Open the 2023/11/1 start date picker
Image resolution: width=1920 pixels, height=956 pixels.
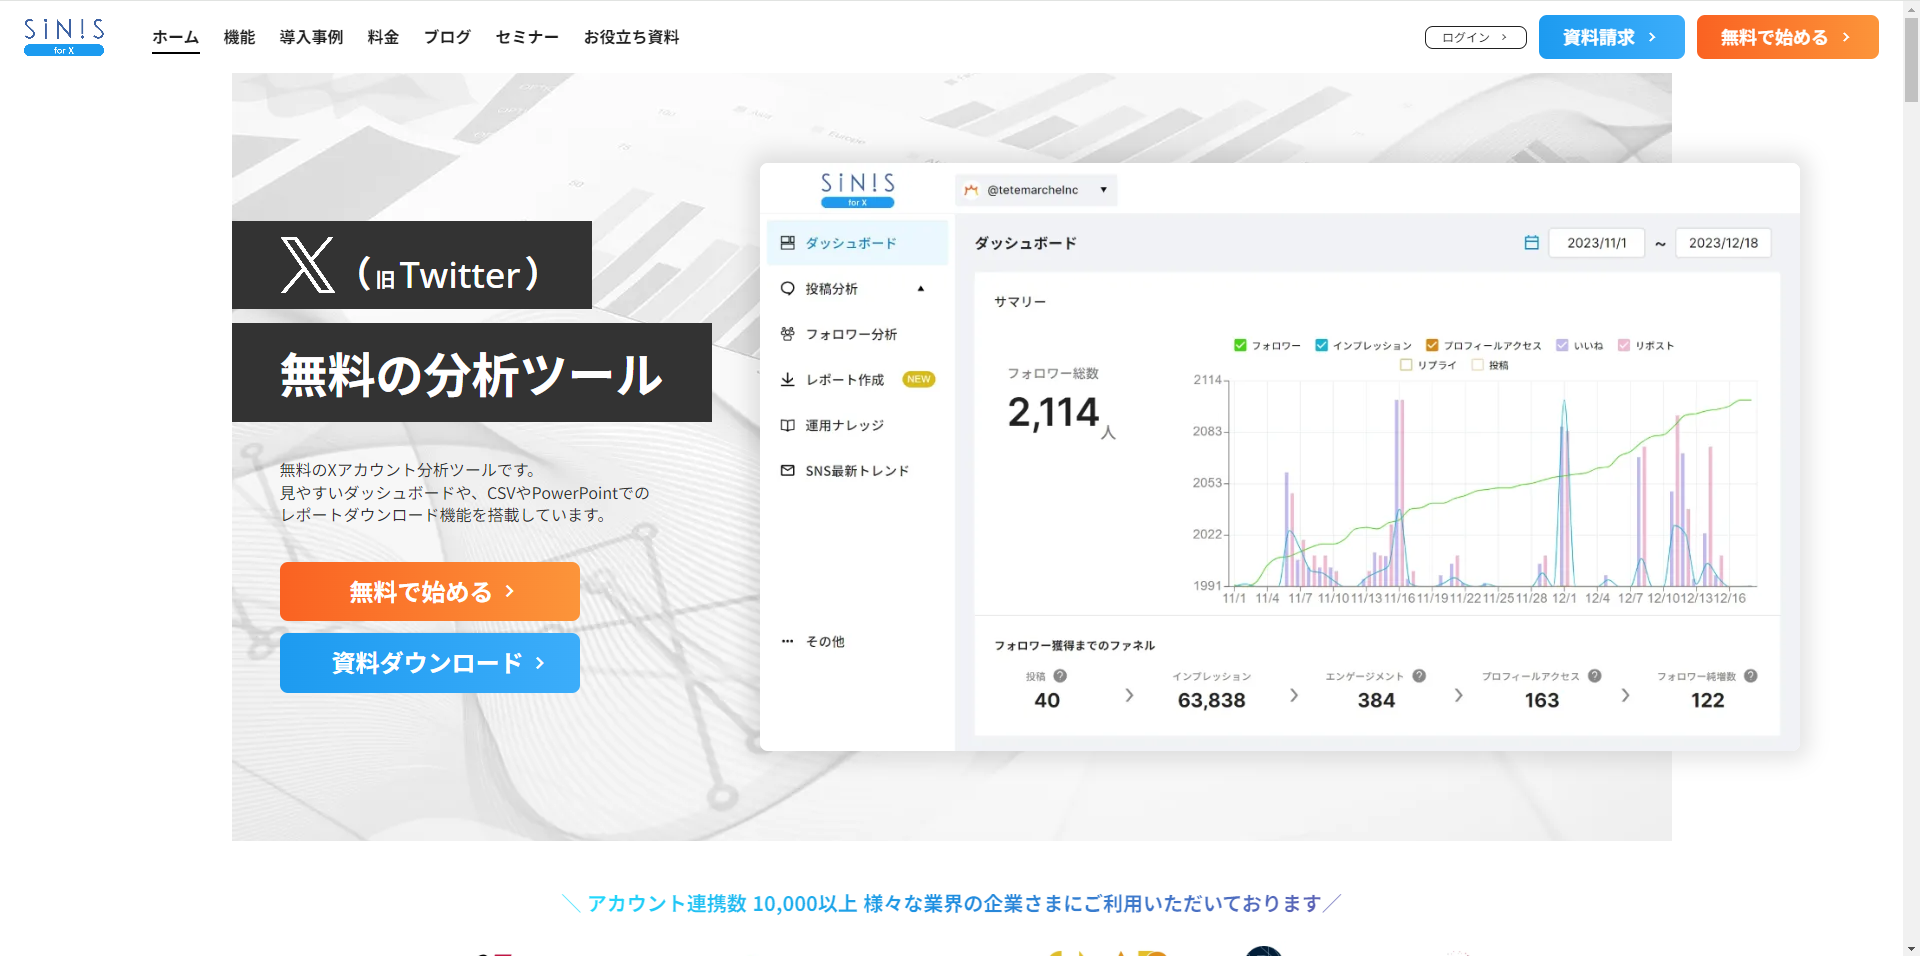pos(1597,243)
